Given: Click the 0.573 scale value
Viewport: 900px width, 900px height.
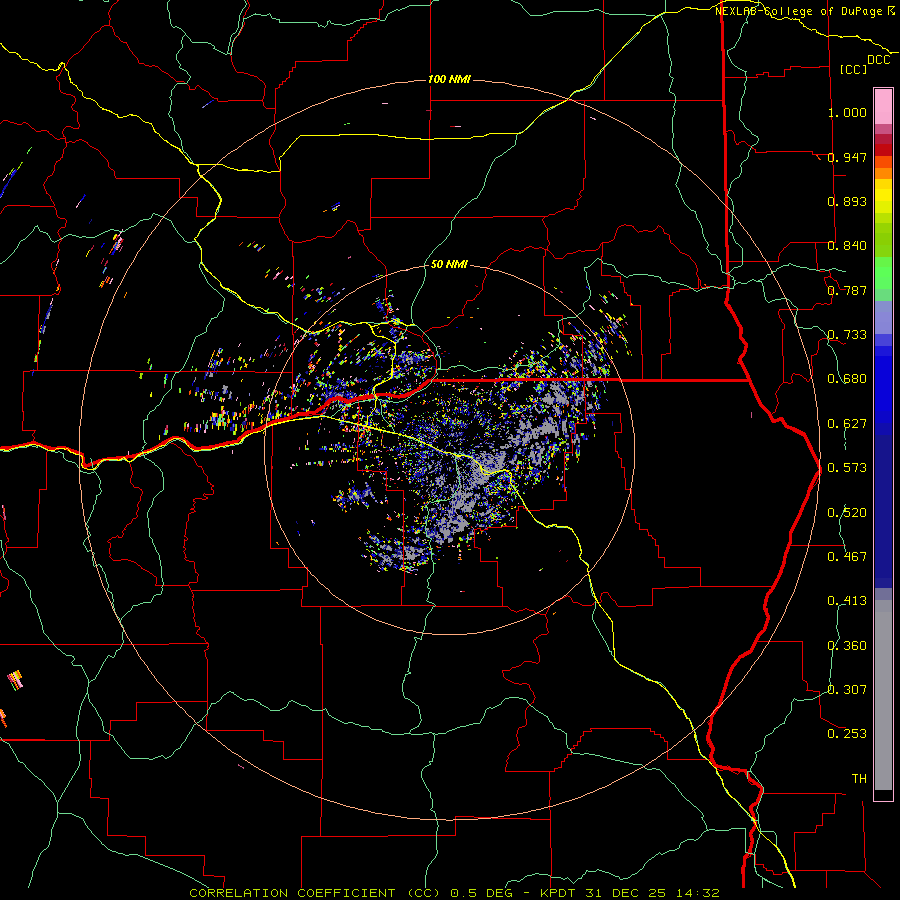Looking at the screenshot, I should [847, 468].
